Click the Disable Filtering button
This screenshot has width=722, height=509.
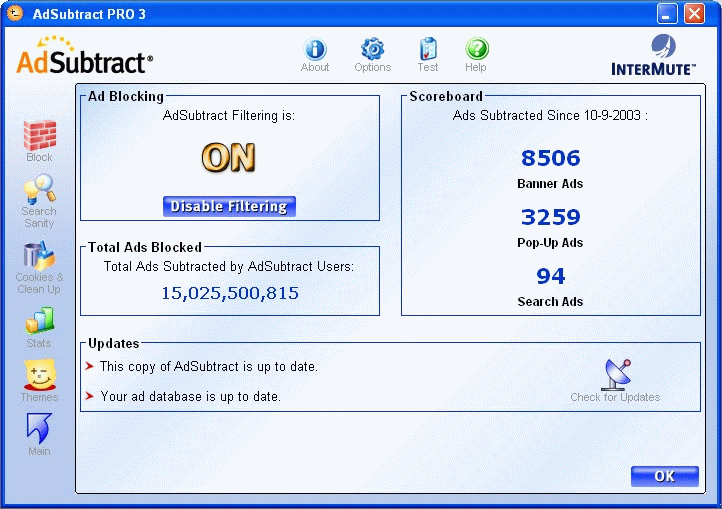coord(229,206)
